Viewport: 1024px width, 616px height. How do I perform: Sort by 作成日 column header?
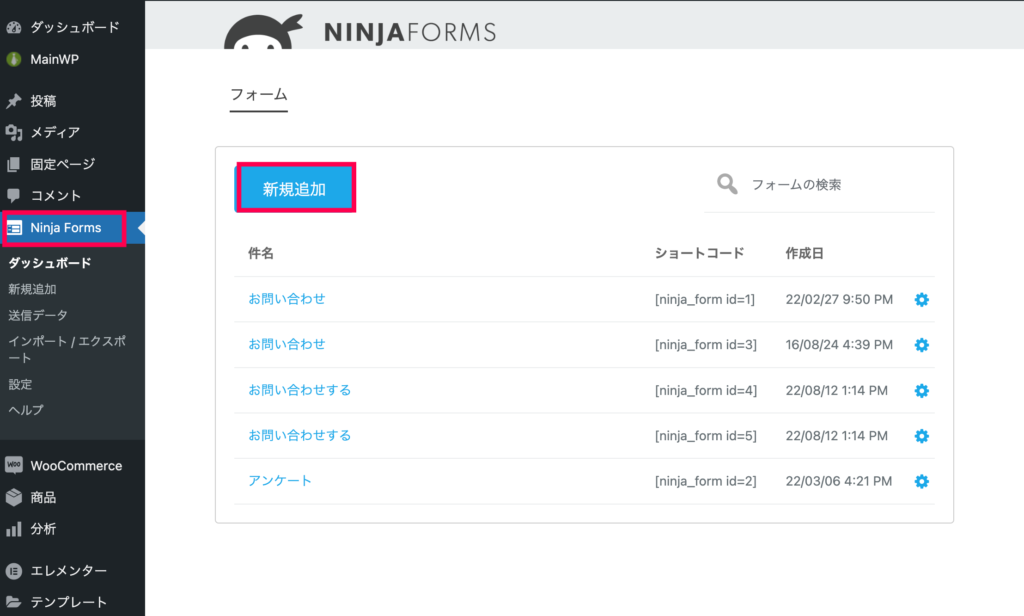click(804, 253)
